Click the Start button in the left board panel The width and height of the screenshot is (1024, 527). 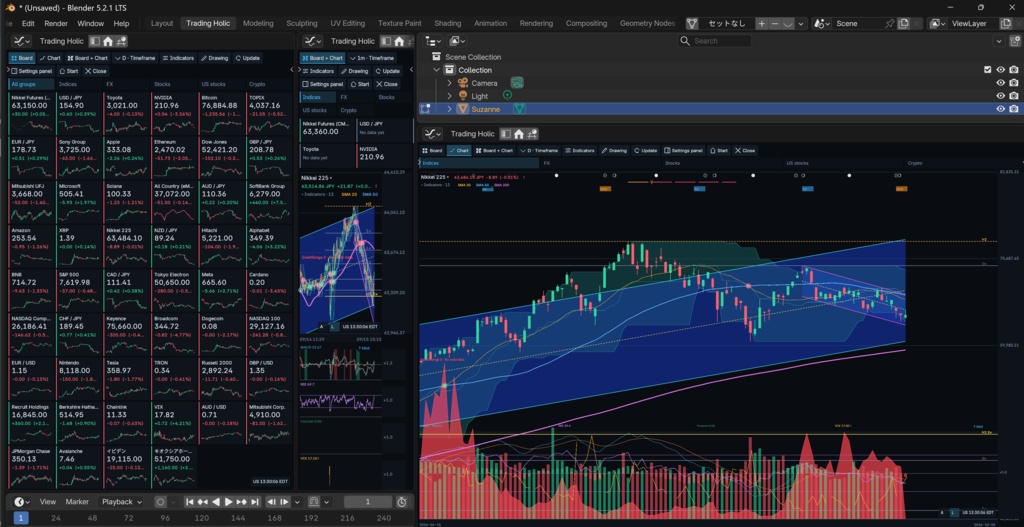coord(69,71)
